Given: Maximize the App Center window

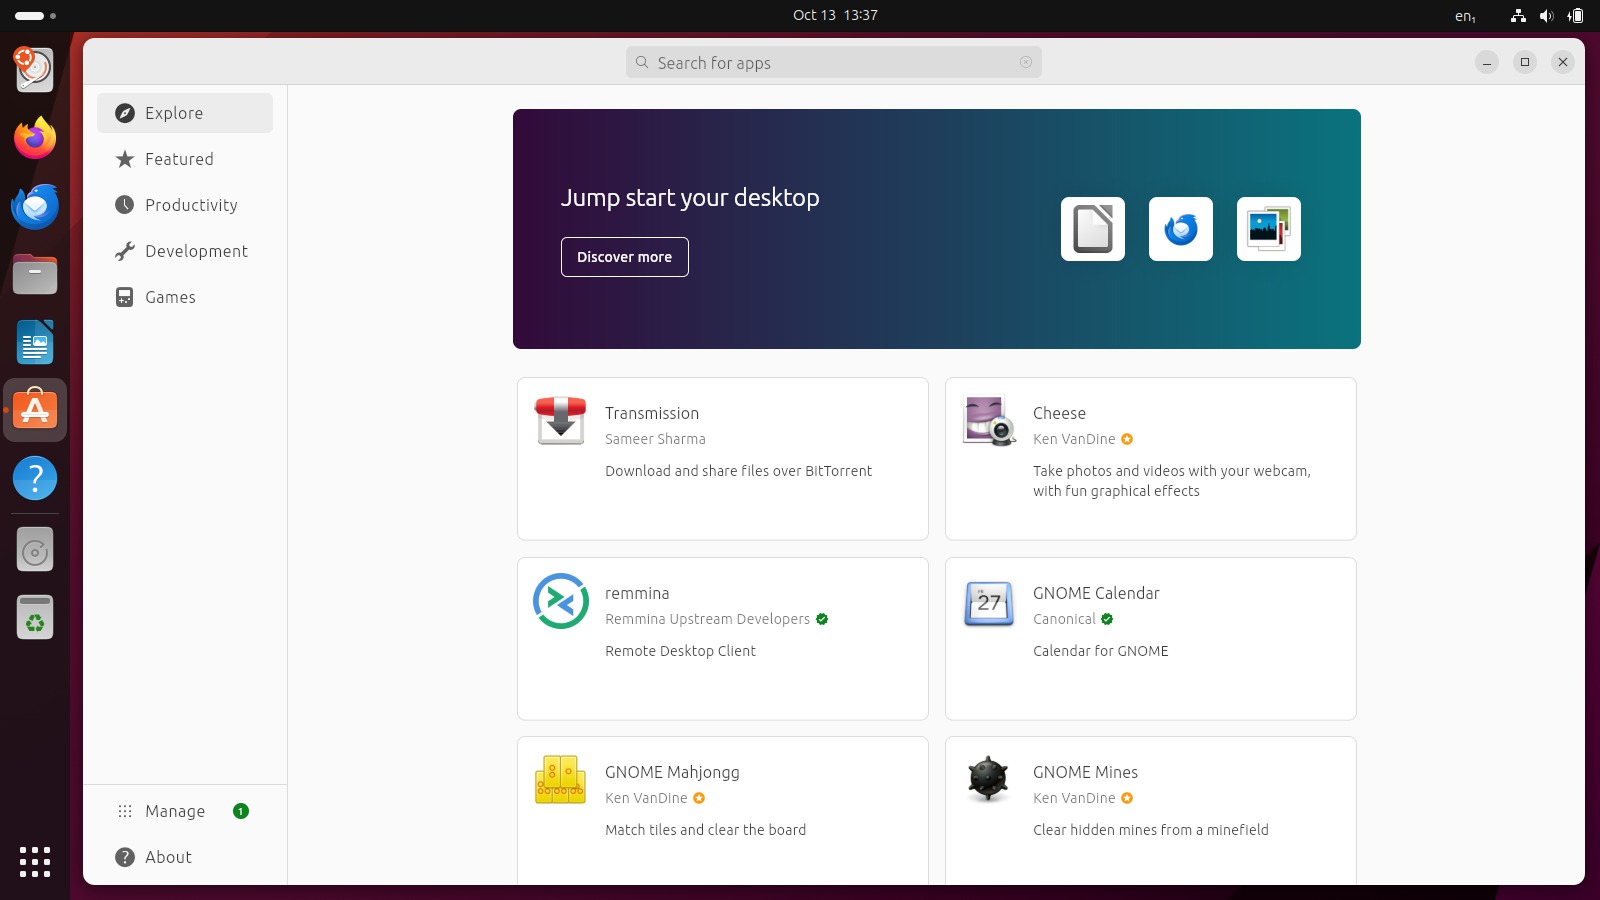Looking at the screenshot, I should pyautogui.click(x=1525, y=62).
